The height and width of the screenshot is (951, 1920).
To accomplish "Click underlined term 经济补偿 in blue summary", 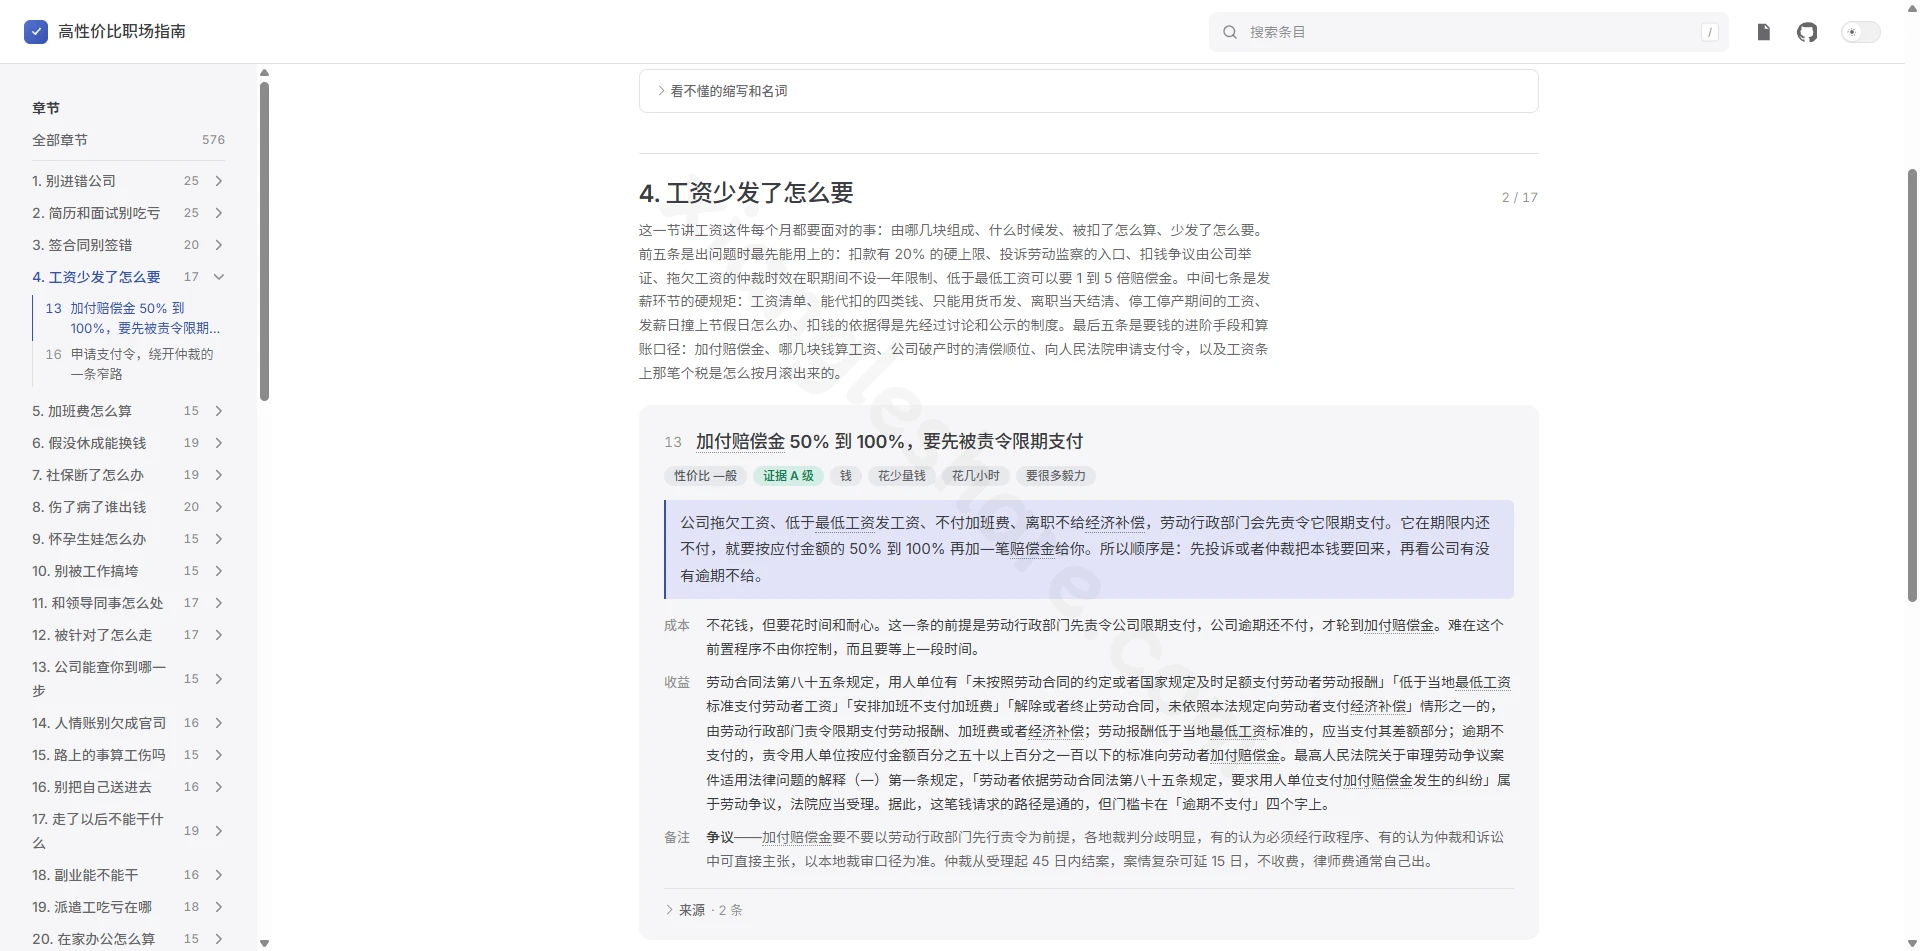I will [1113, 522].
